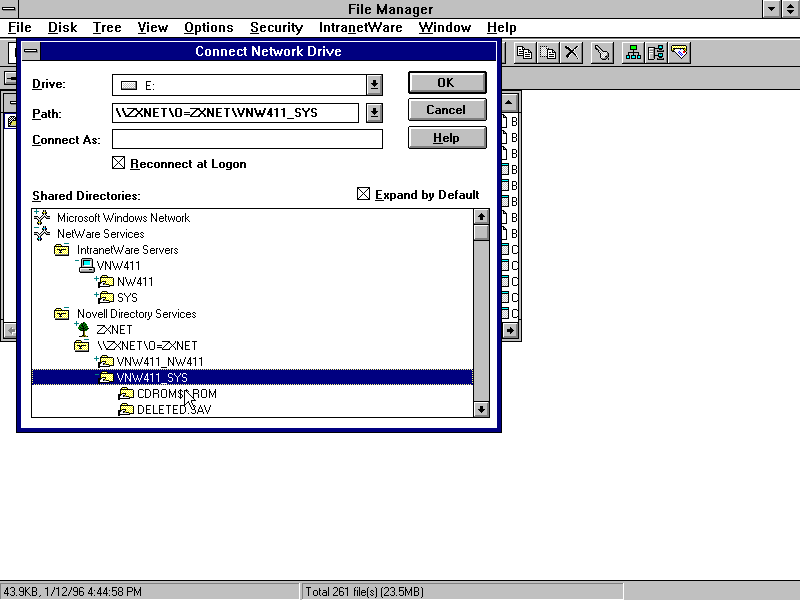Screen dimensions: 800x600
Task: Click the NetWare Services network icon
Action: pos(42,234)
